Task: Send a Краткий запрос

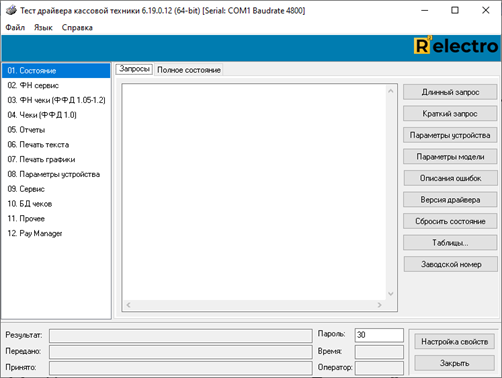Action: coord(450,114)
